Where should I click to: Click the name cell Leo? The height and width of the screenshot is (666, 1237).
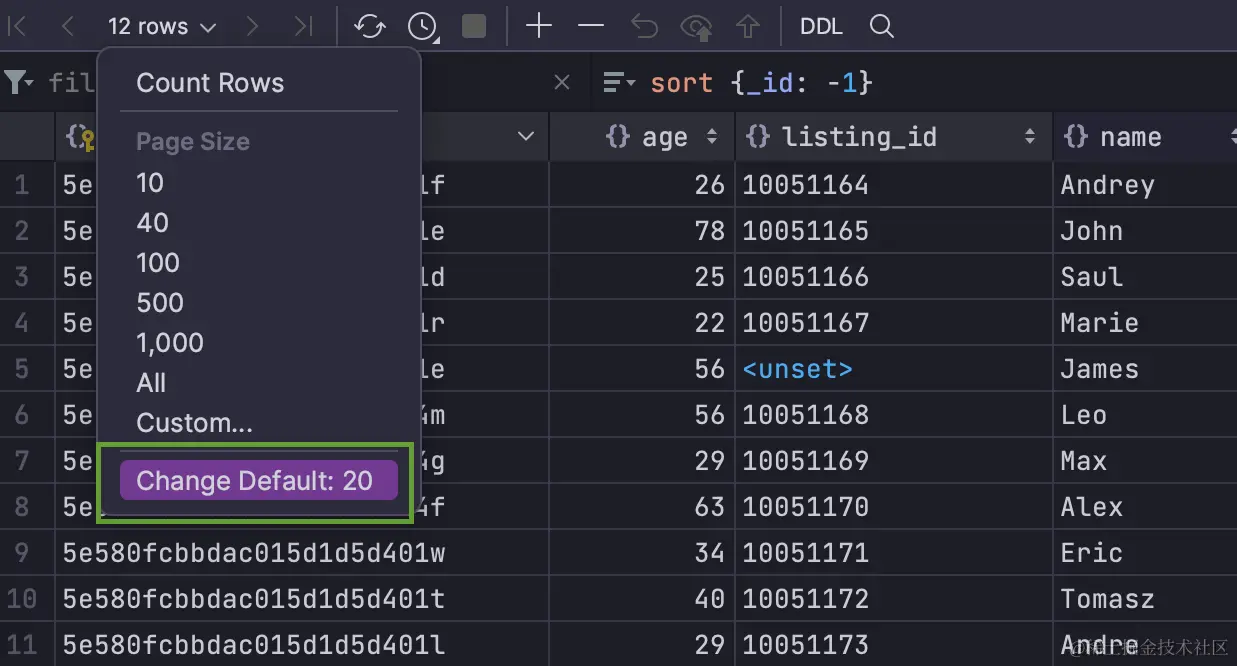click(x=1145, y=415)
